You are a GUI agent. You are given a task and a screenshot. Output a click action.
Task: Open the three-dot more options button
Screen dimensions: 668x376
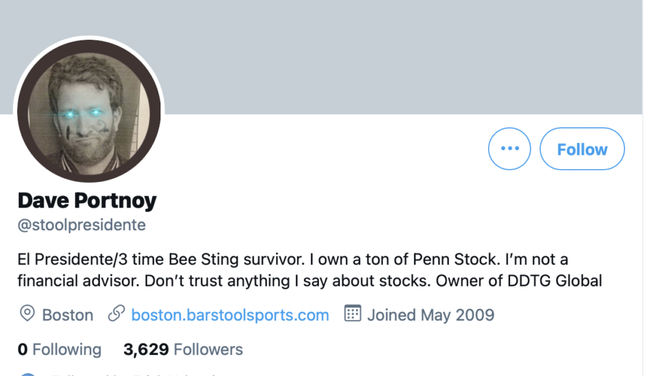(509, 149)
